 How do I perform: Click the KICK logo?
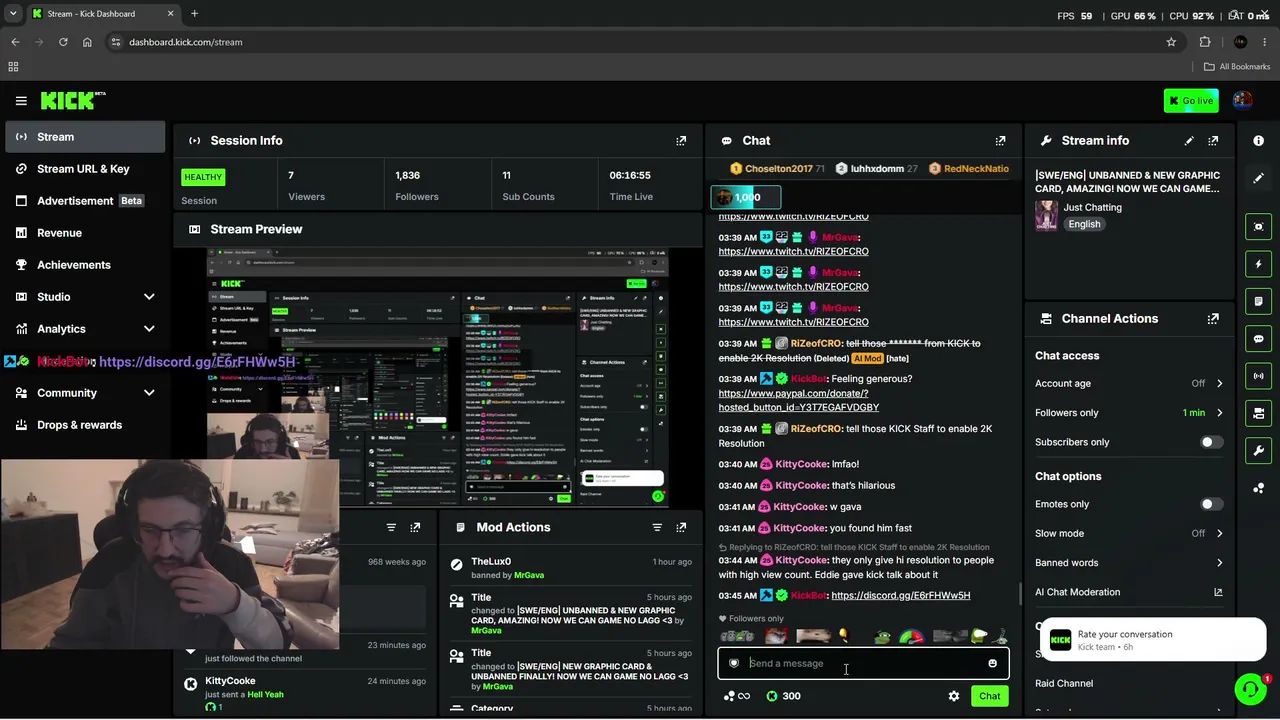pos(72,100)
